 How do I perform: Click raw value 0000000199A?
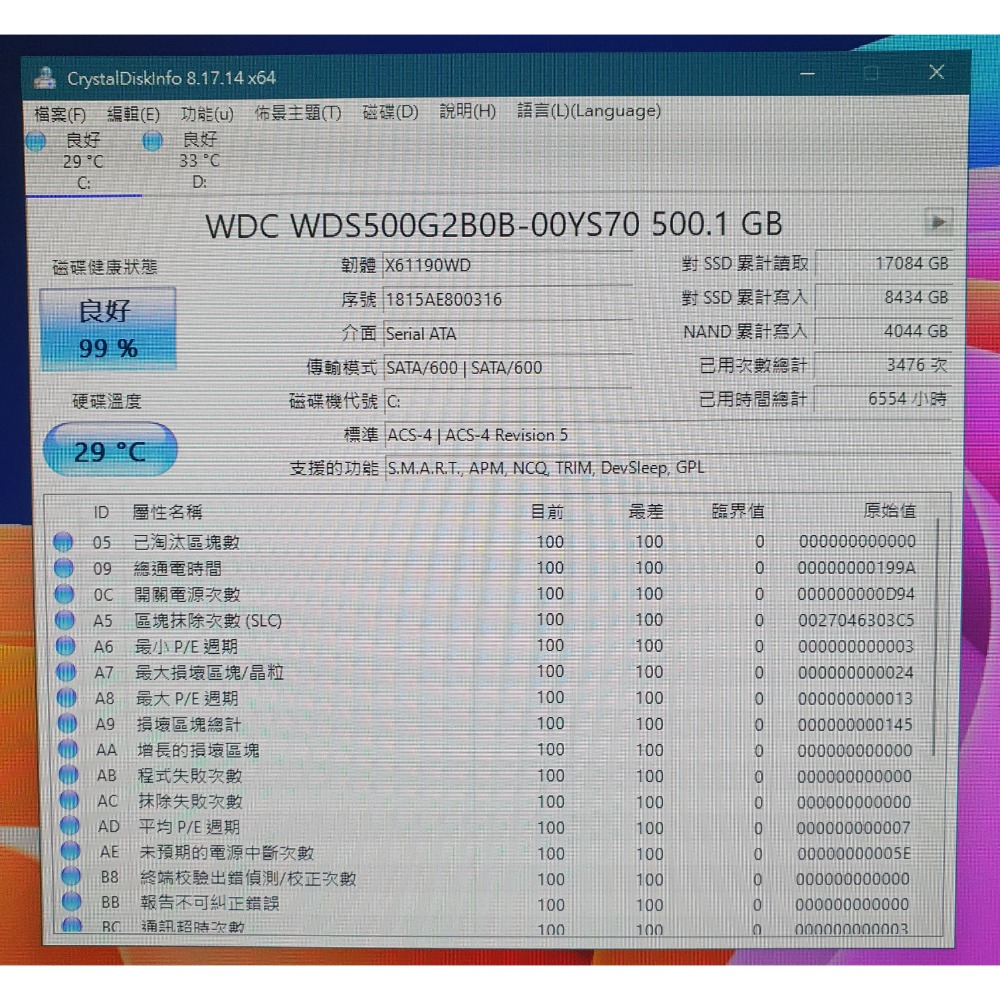coord(857,568)
